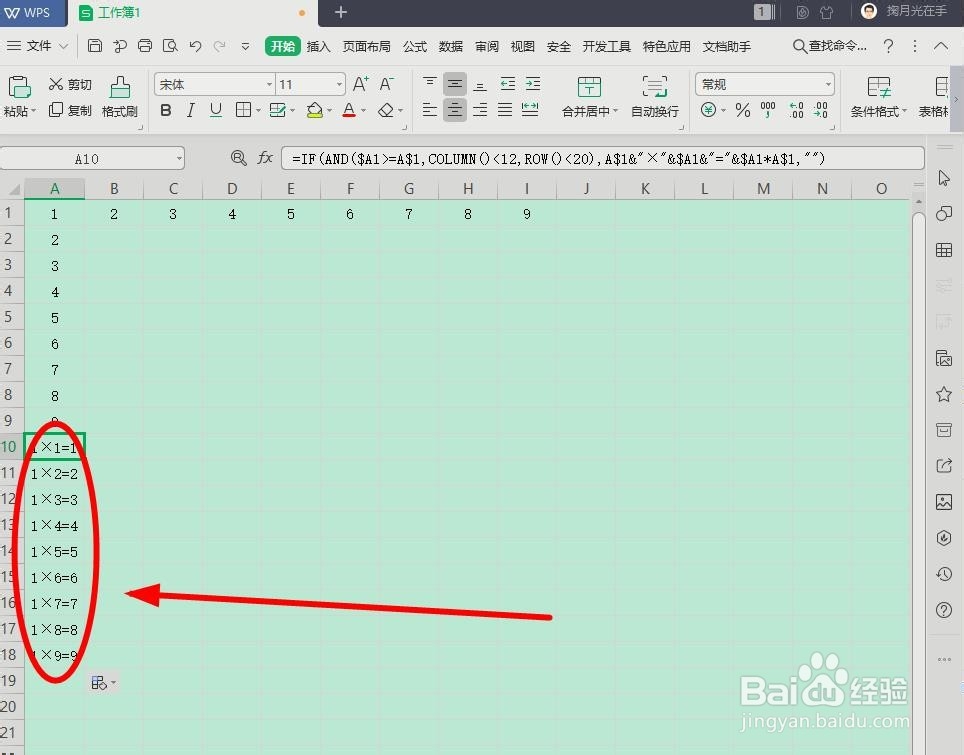Click the zoom magnifier beside fx

pos(239,158)
